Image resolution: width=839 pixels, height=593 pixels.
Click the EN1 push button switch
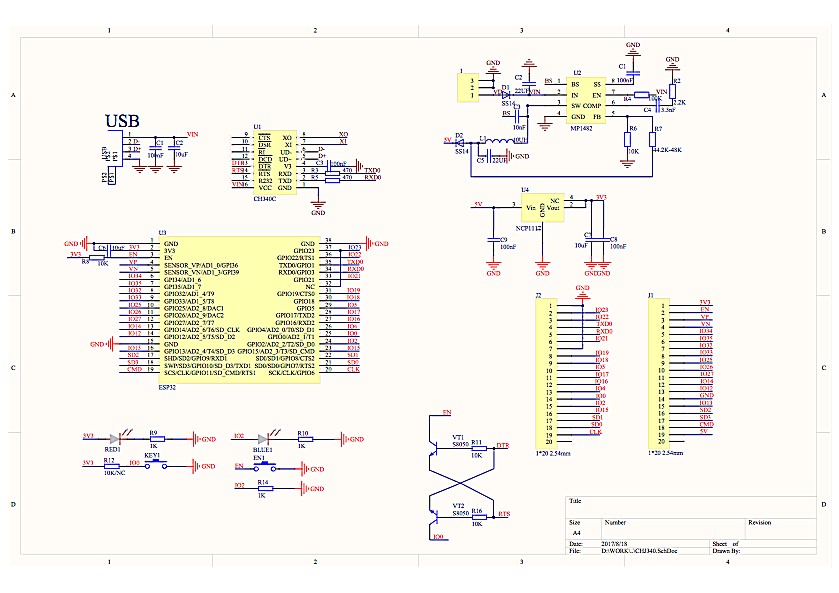[259, 466]
